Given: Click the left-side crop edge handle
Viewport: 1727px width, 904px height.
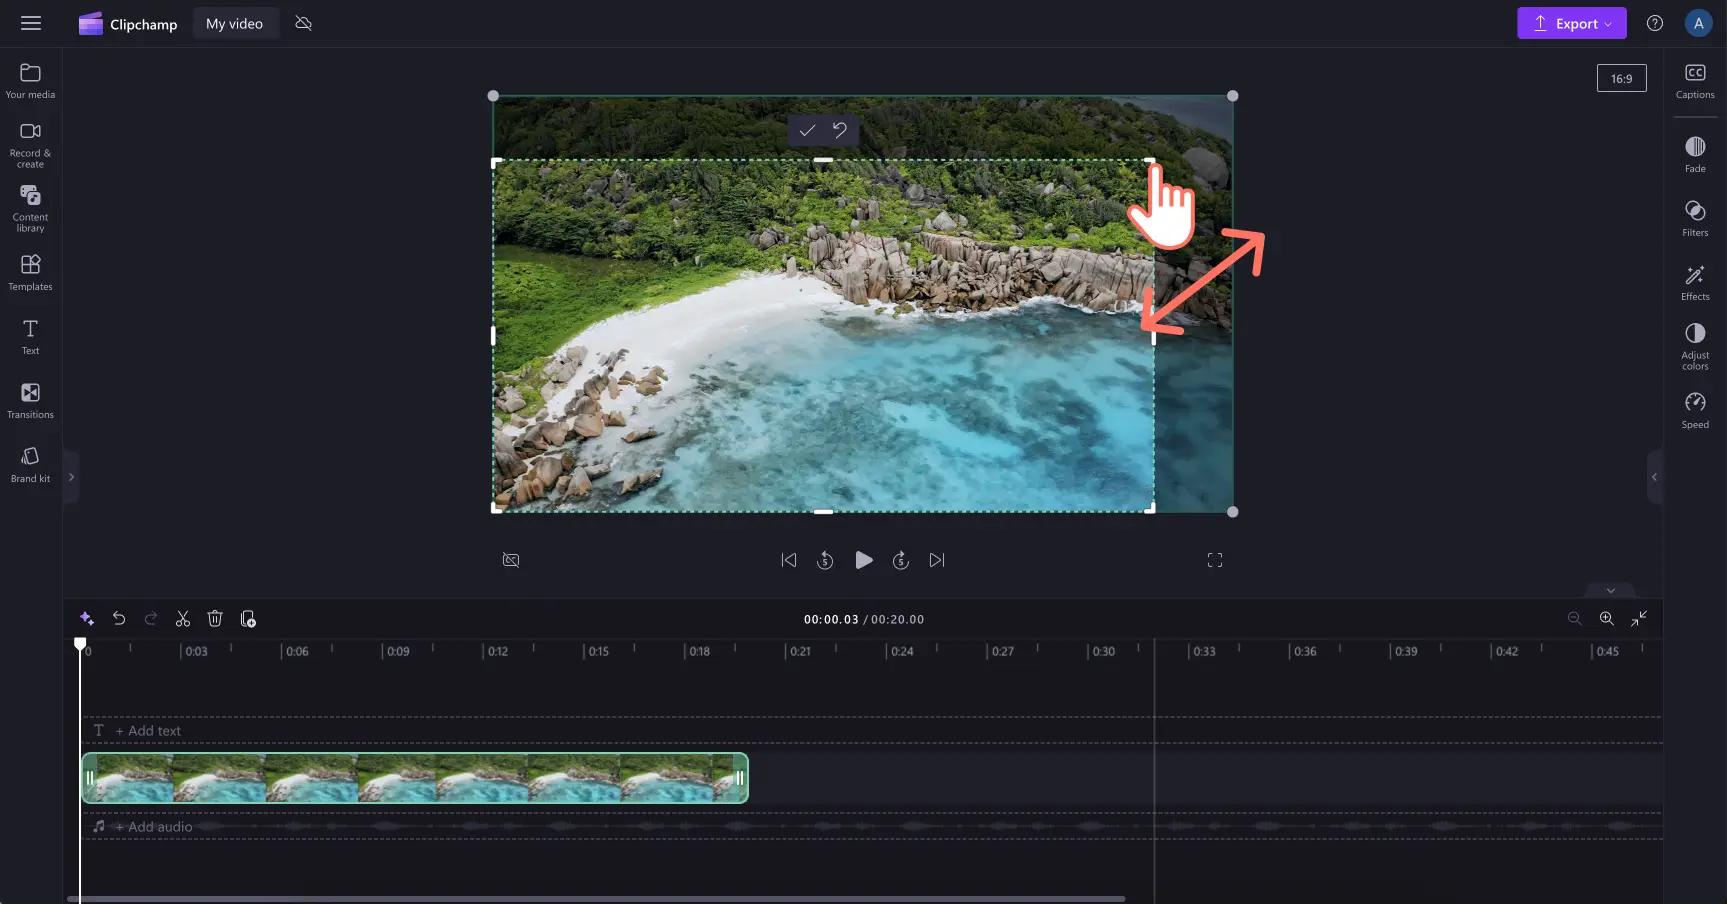Looking at the screenshot, I should [494, 336].
